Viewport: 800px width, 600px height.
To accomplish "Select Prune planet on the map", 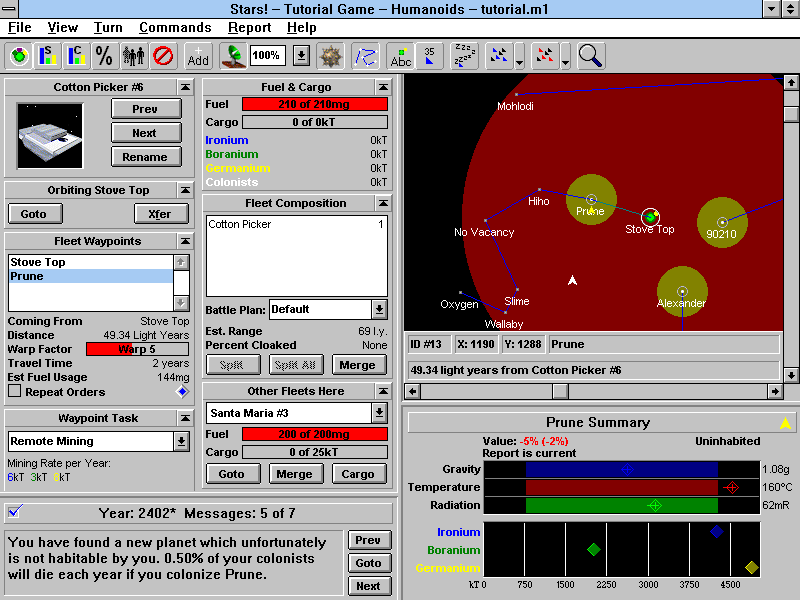I will [591, 199].
